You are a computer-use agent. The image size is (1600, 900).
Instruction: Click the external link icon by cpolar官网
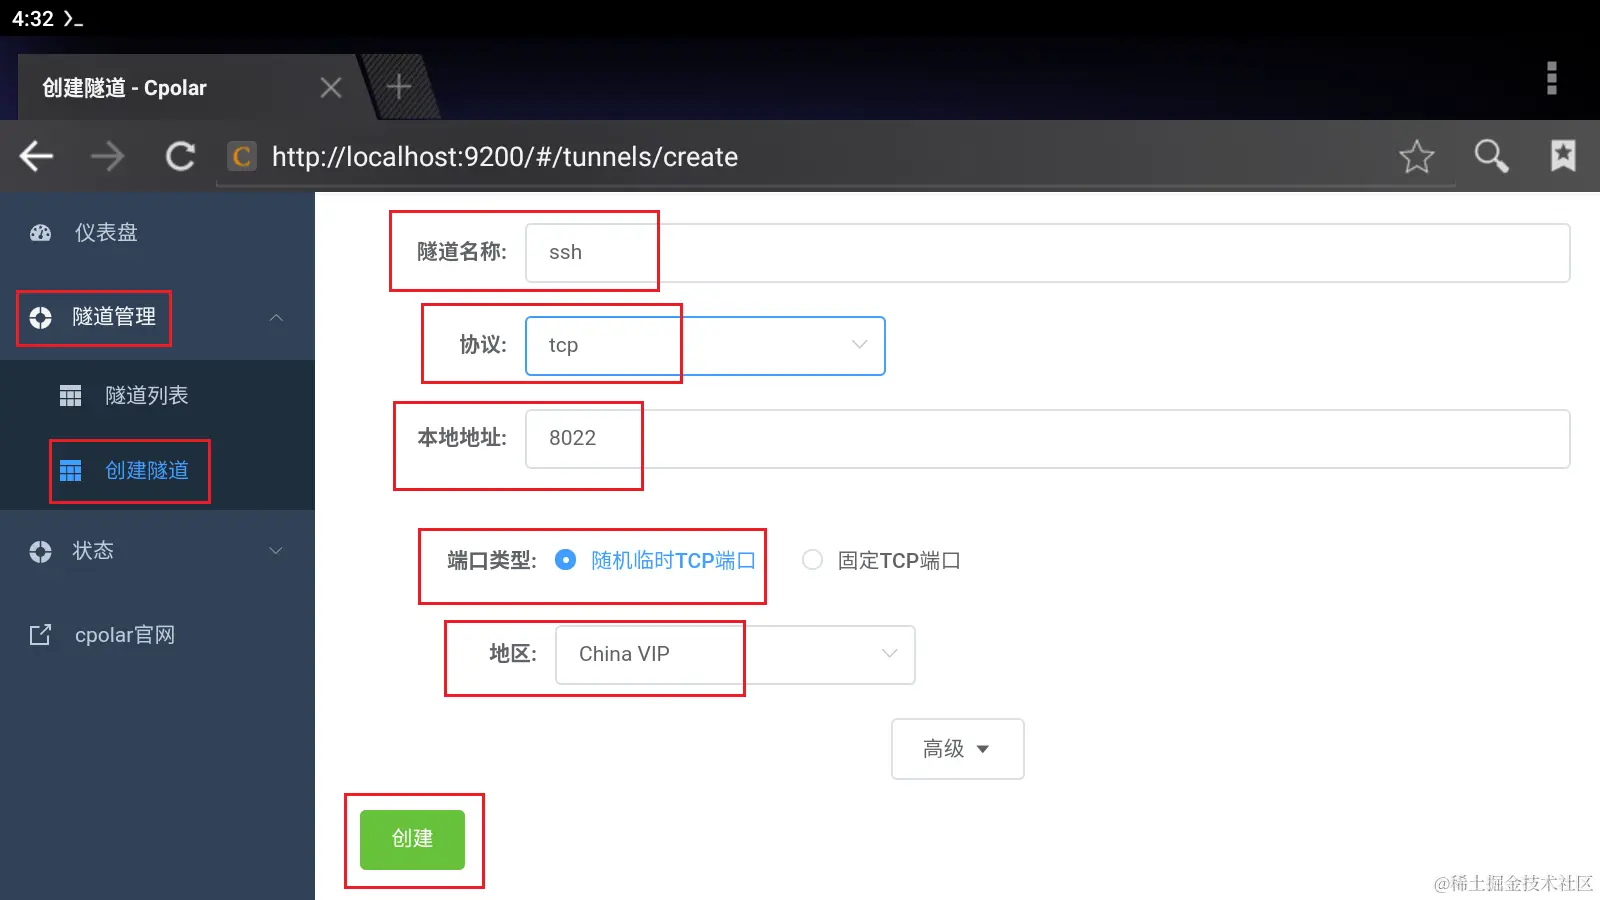[40, 635]
